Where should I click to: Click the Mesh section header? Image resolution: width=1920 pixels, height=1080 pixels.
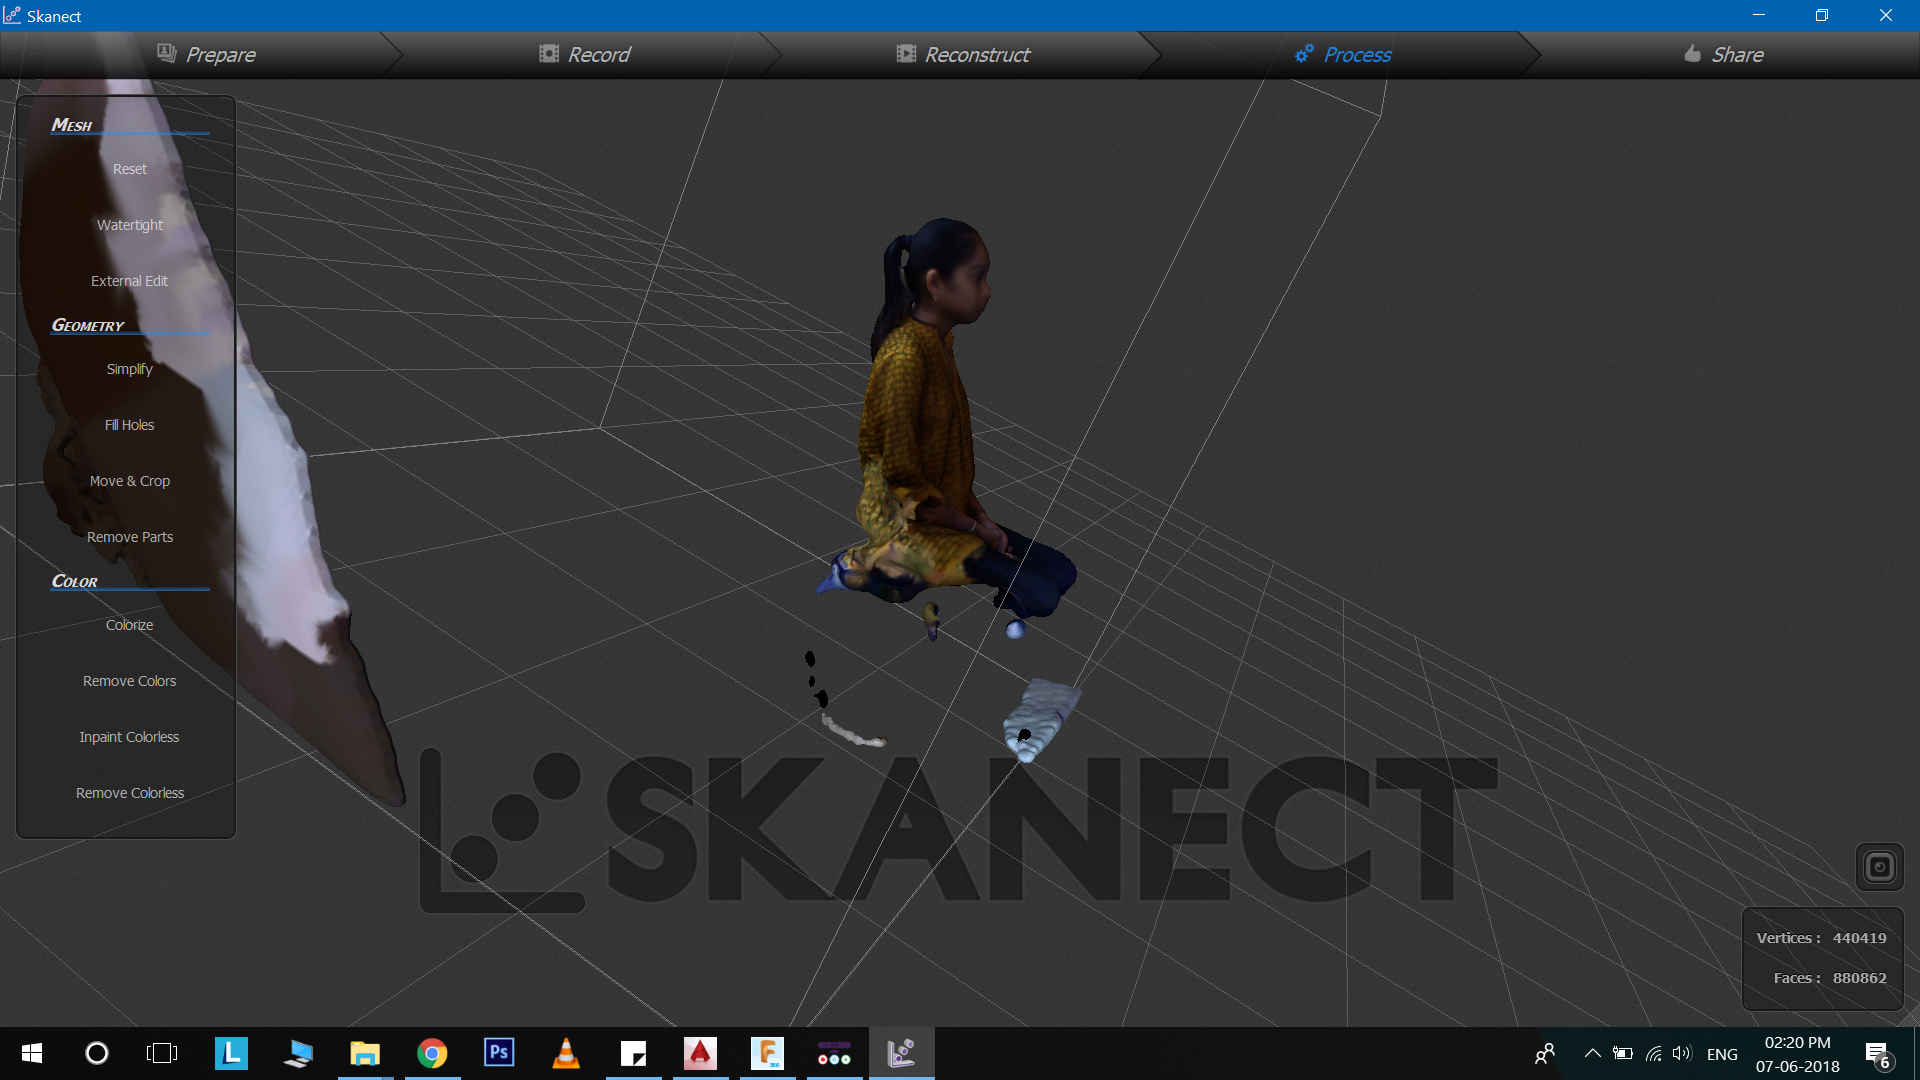72,125
